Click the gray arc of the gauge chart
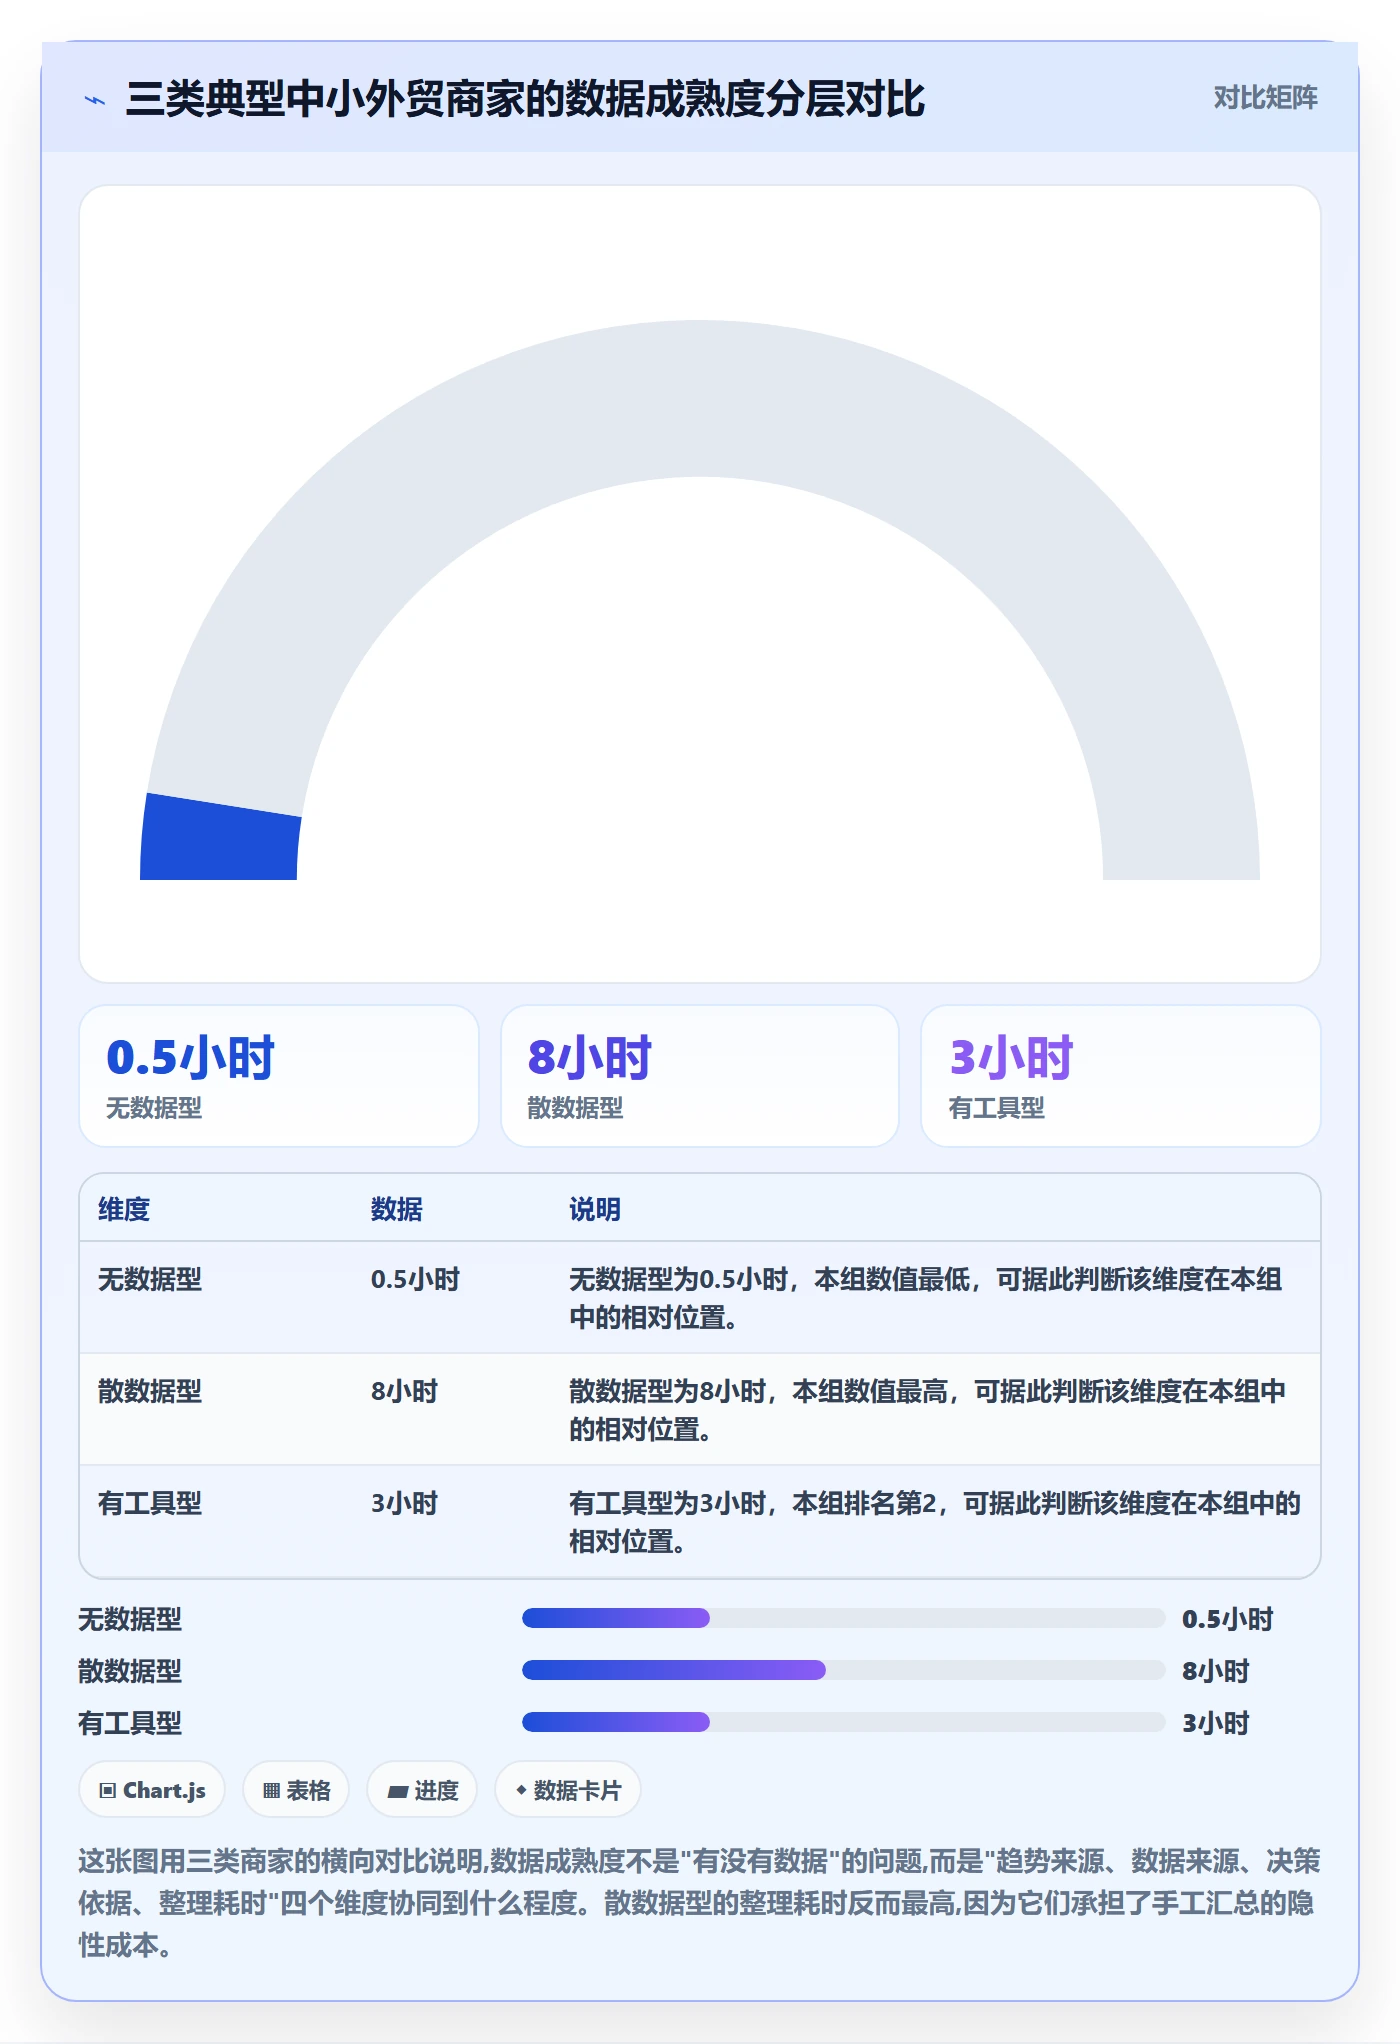The height and width of the screenshot is (2044, 1400). (700, 398)
